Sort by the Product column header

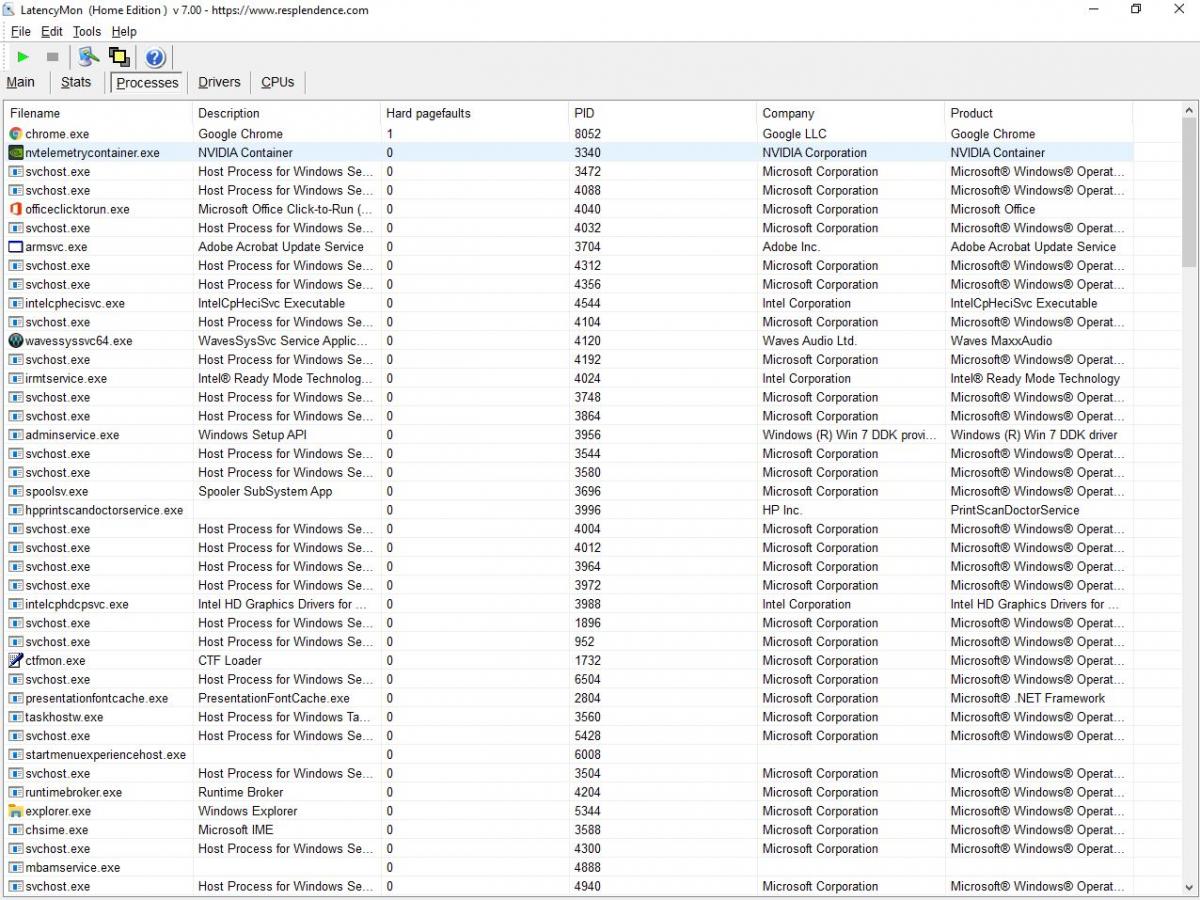point(1038,113)
